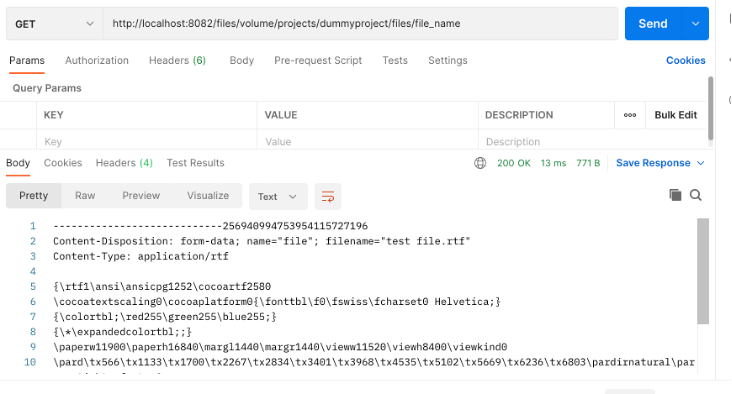Click the network globe icon

[x=480, y=163]
